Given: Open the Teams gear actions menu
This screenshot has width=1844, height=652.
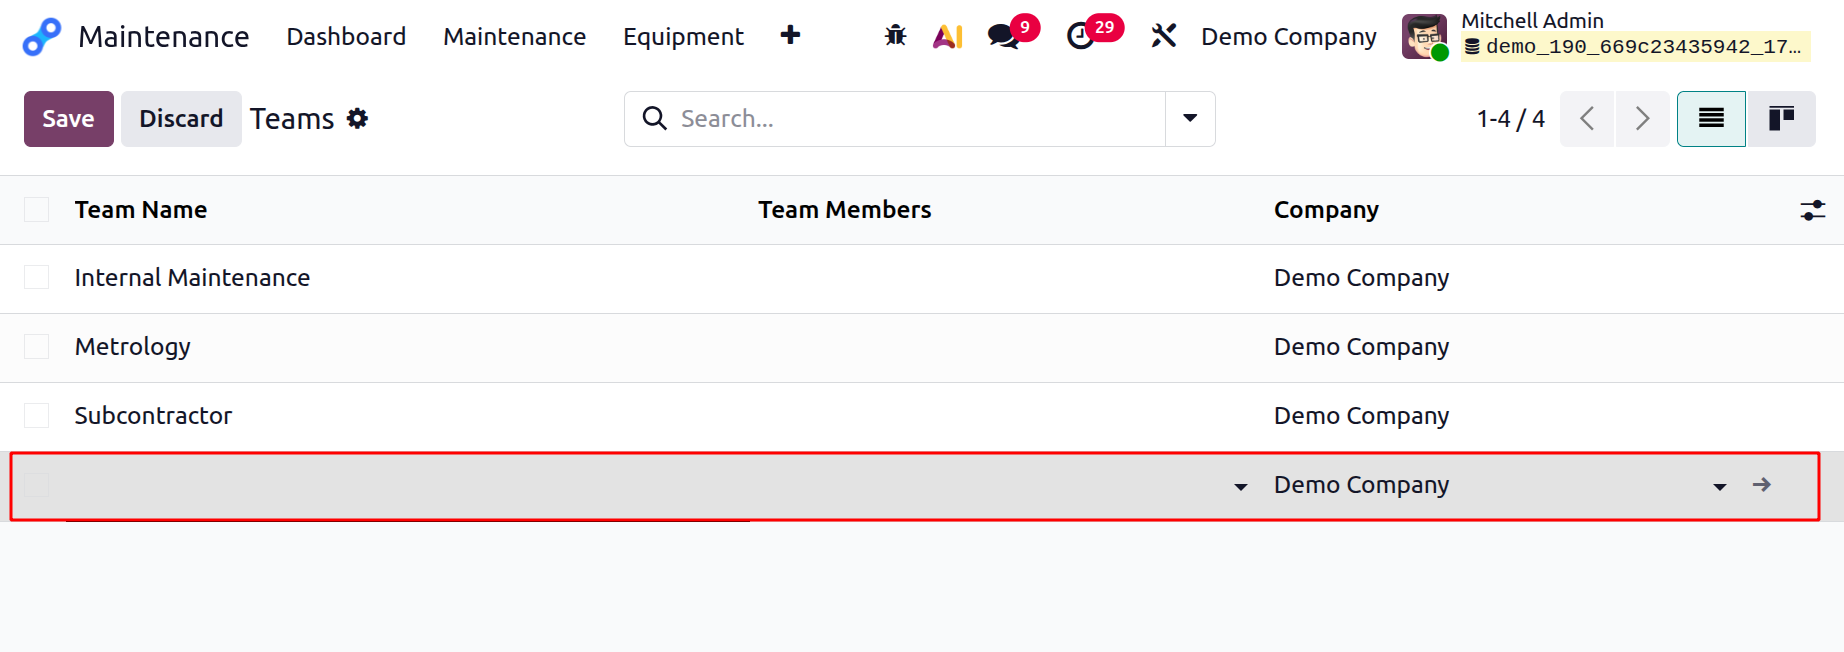Looking at the screenshot, I should click(357, 119).
